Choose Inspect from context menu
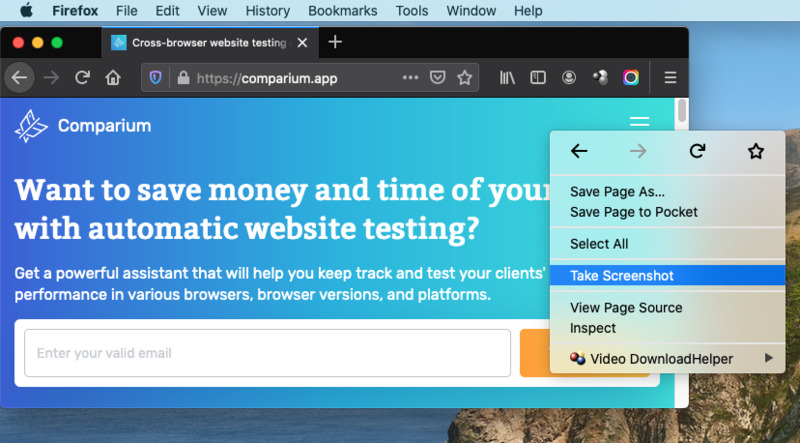 [667, 328]
